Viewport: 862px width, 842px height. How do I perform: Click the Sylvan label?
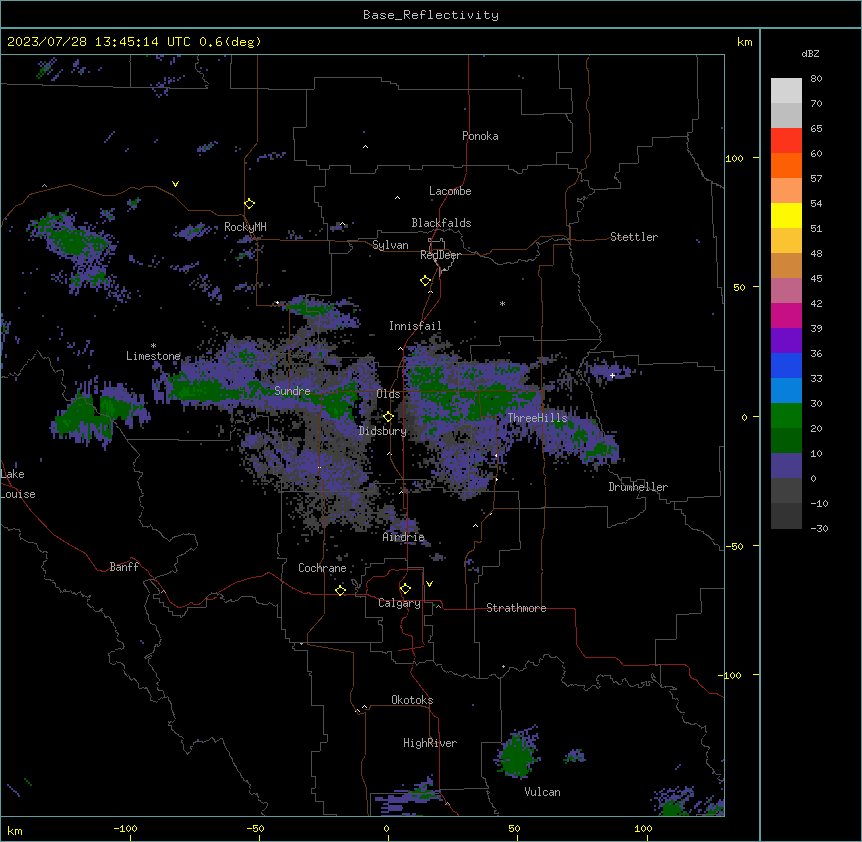390,245
